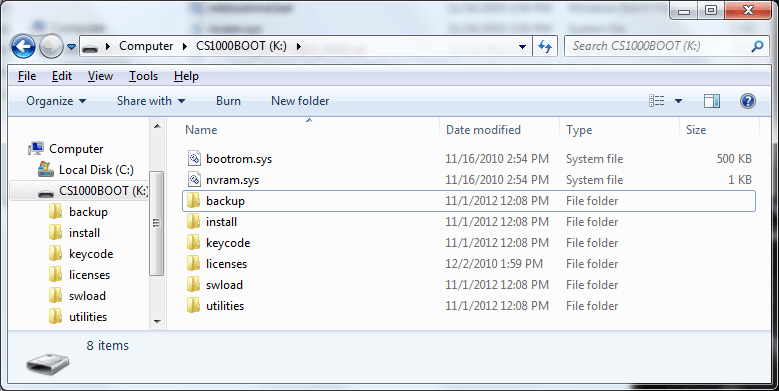Click navigation pane scroll up arrow
This screenshot has height=391, width=779.
(x=157, y=127)
